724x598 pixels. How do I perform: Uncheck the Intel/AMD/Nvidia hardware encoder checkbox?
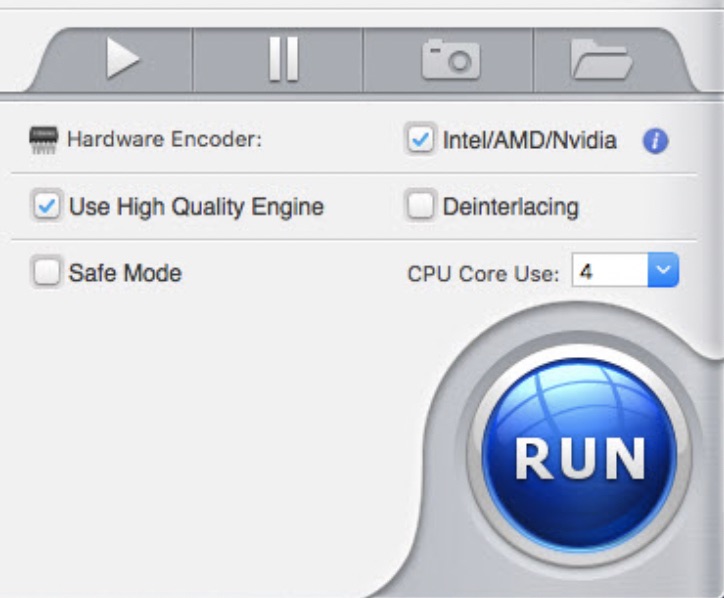[420, 139]
